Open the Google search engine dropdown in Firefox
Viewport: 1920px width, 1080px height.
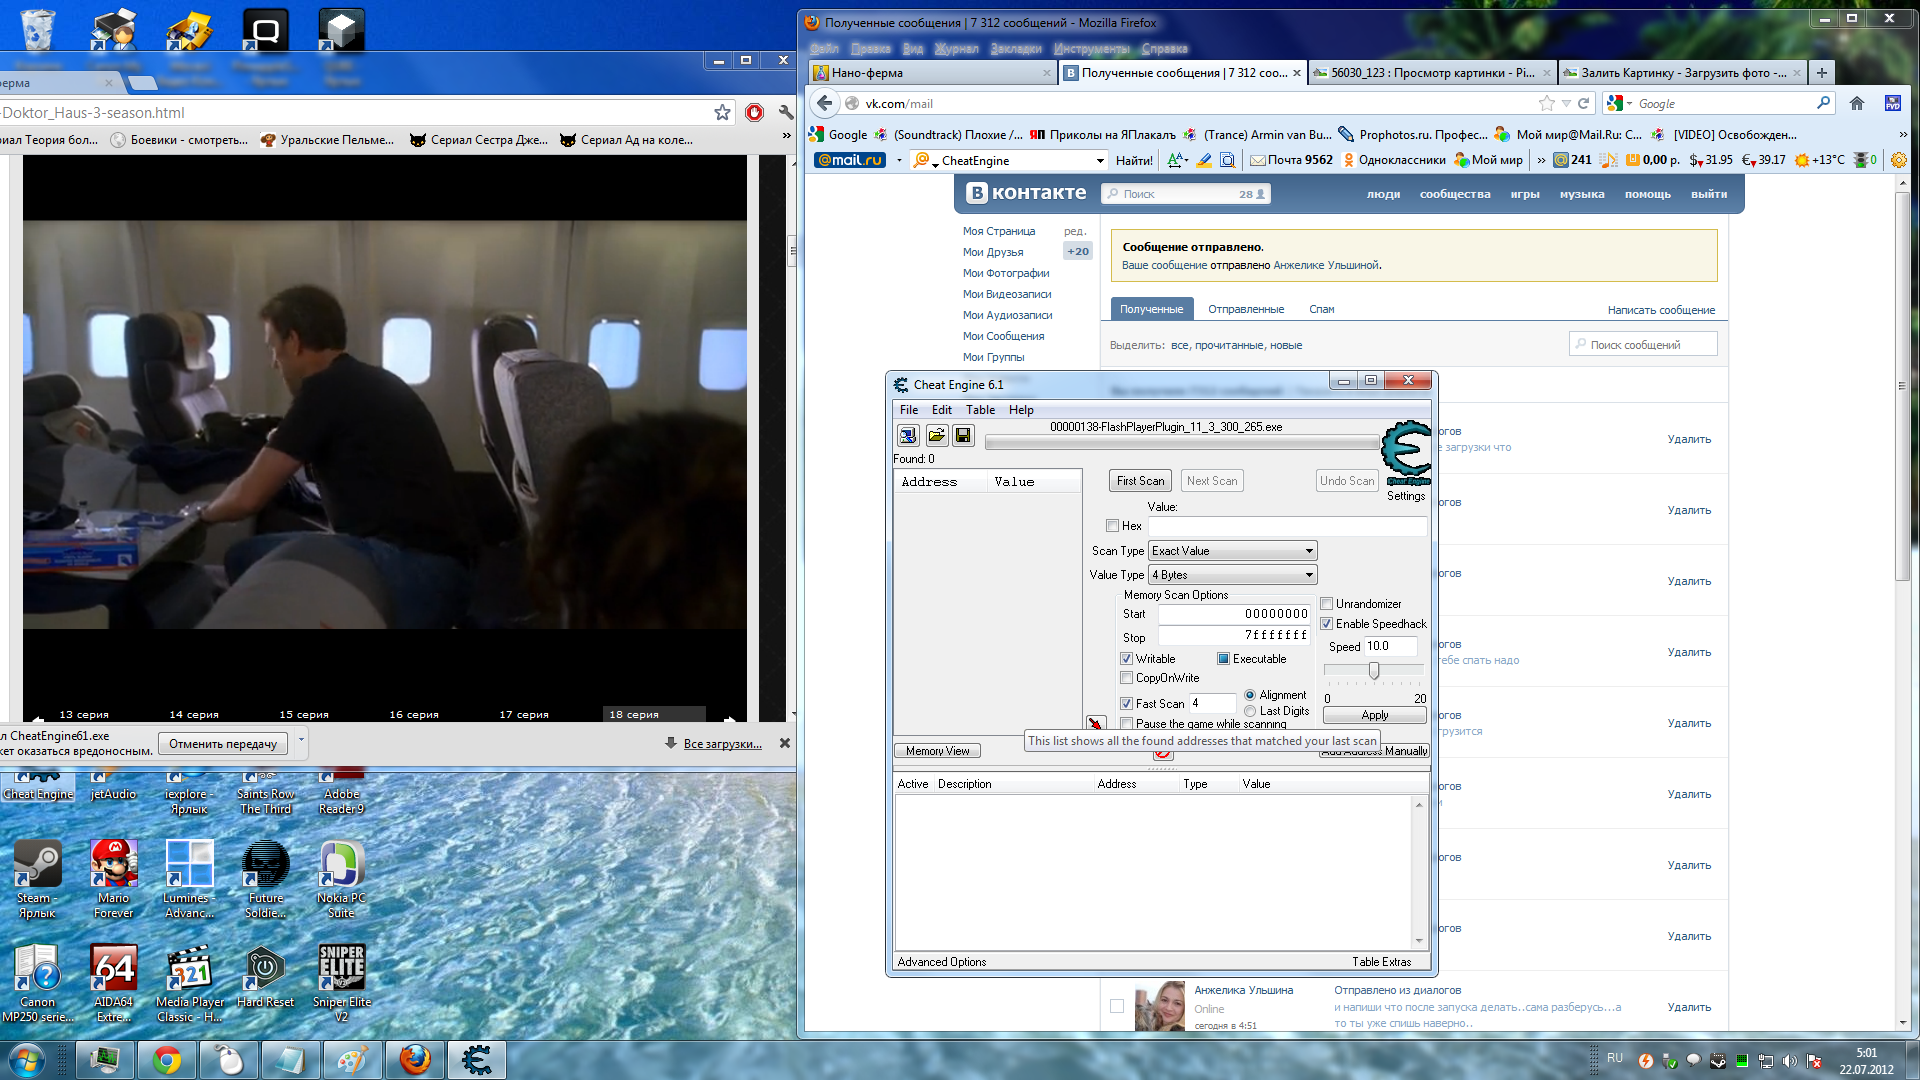point(1620,103)
